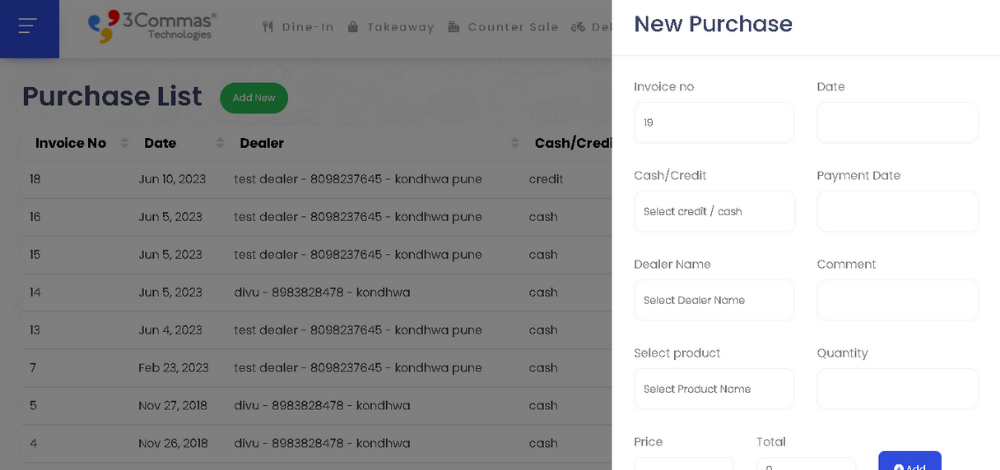Click the Payment Date input
The image size is (1000, 470).
pyautogui.click(x=897, y=212)
